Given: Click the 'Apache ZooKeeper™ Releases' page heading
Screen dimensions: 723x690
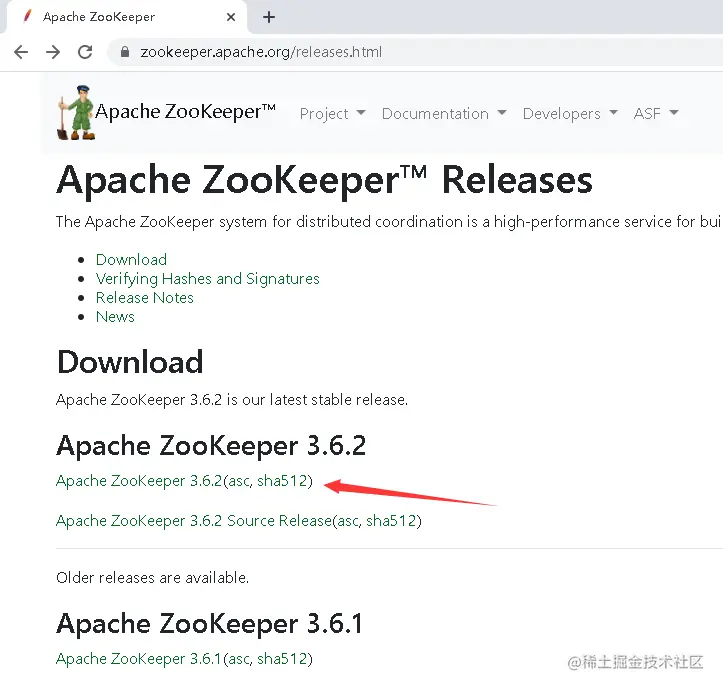Looking at the screenshot, I should tap(325, 180).
